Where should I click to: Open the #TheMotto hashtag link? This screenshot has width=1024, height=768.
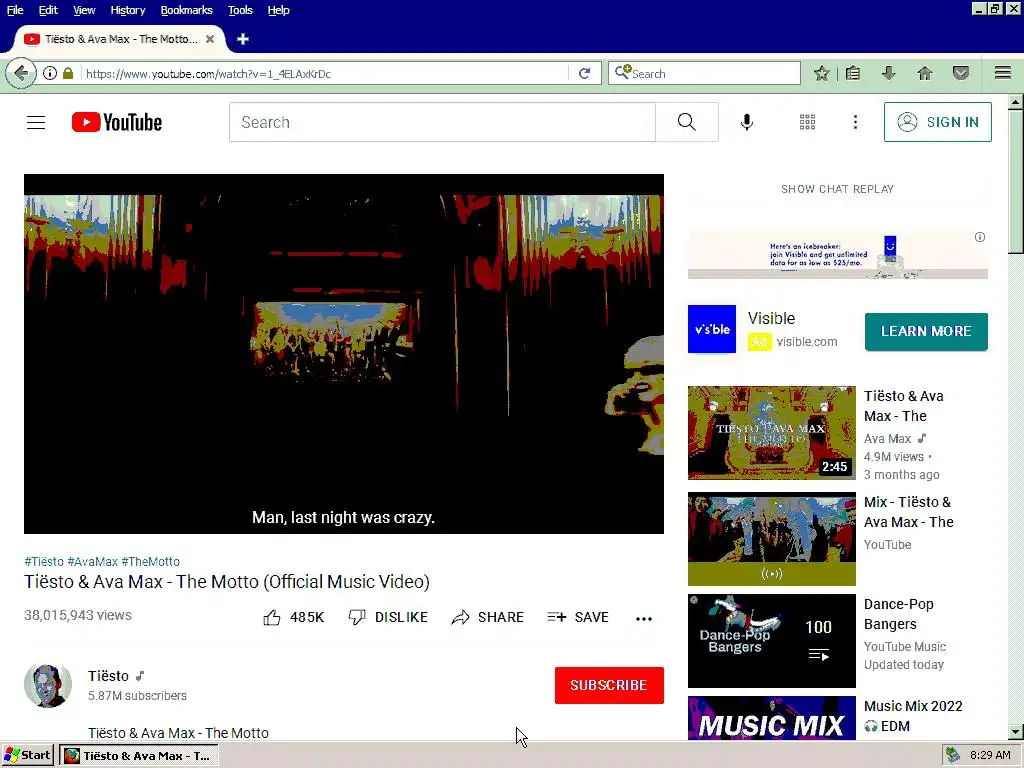[x=150, y=562]
